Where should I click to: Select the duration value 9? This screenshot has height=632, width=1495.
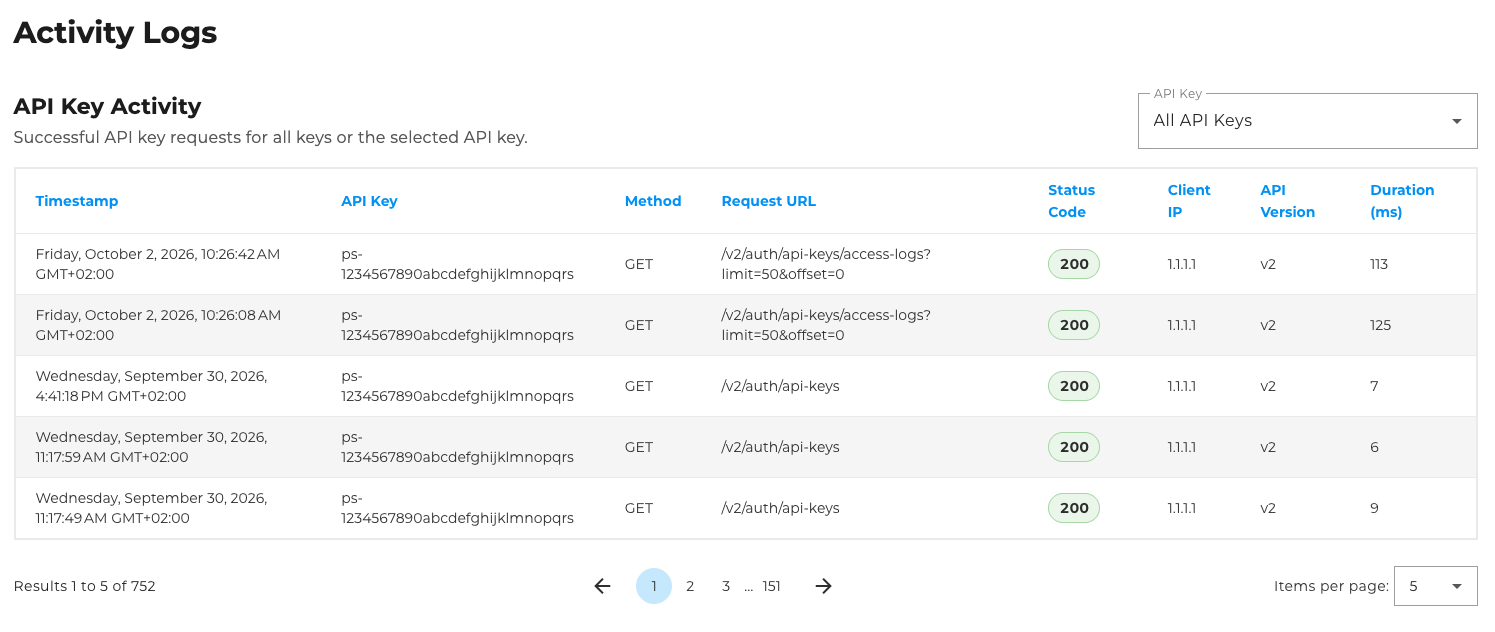click(1375, 508)
